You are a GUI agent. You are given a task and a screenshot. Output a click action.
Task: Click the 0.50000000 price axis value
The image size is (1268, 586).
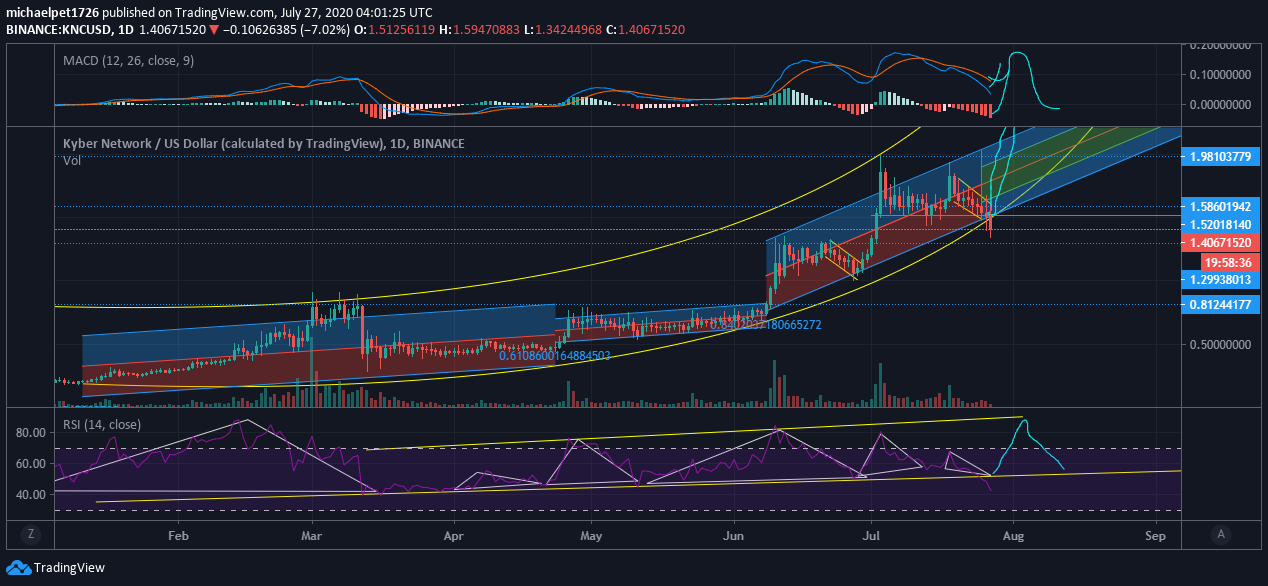[x=1220, y=344]
